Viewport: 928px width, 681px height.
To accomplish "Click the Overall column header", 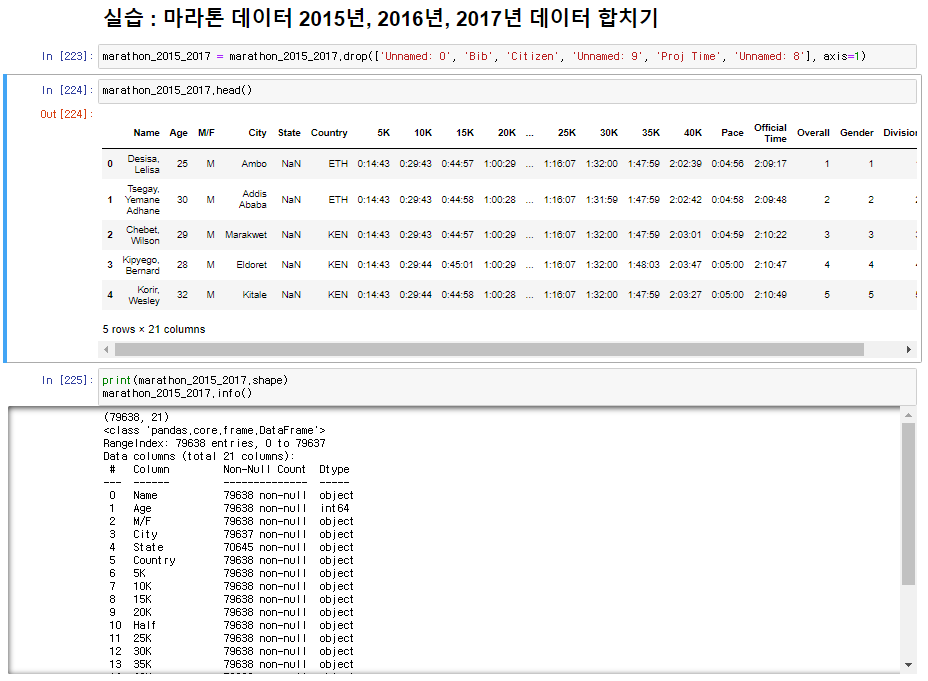I will [813, 133].
